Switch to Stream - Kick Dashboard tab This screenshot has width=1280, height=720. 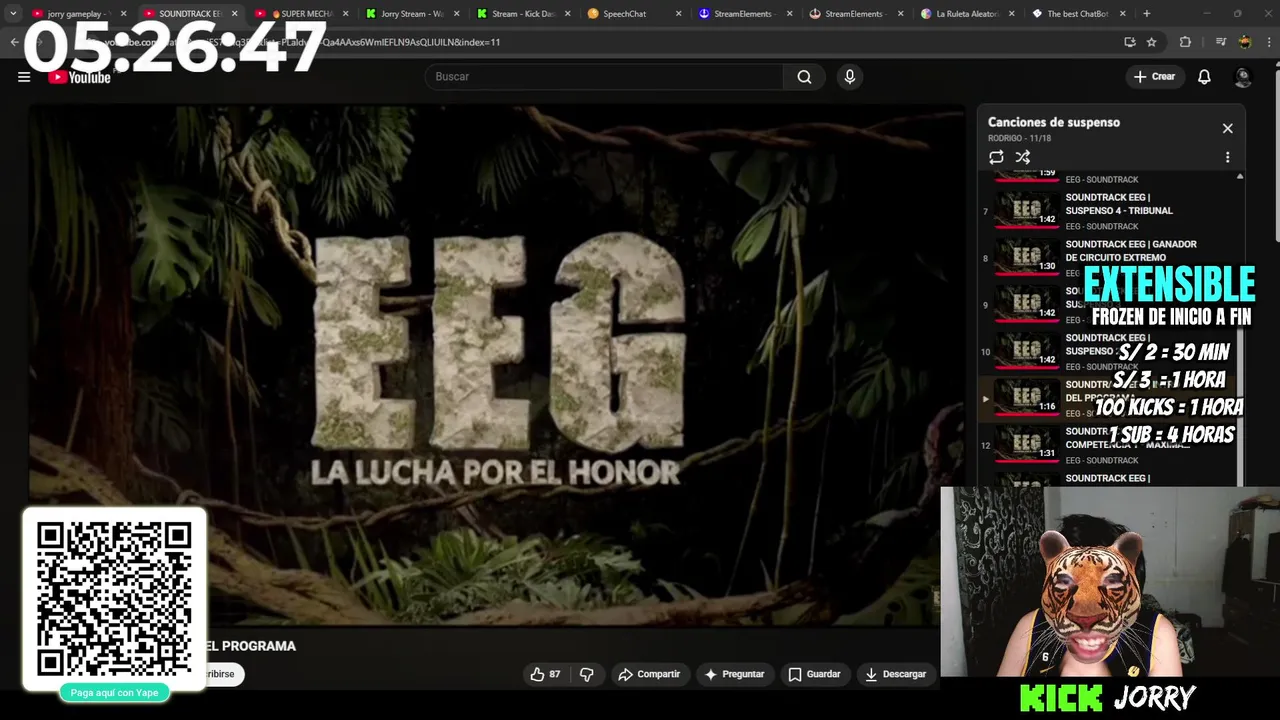pyautogui.click(x=522, y=14)
